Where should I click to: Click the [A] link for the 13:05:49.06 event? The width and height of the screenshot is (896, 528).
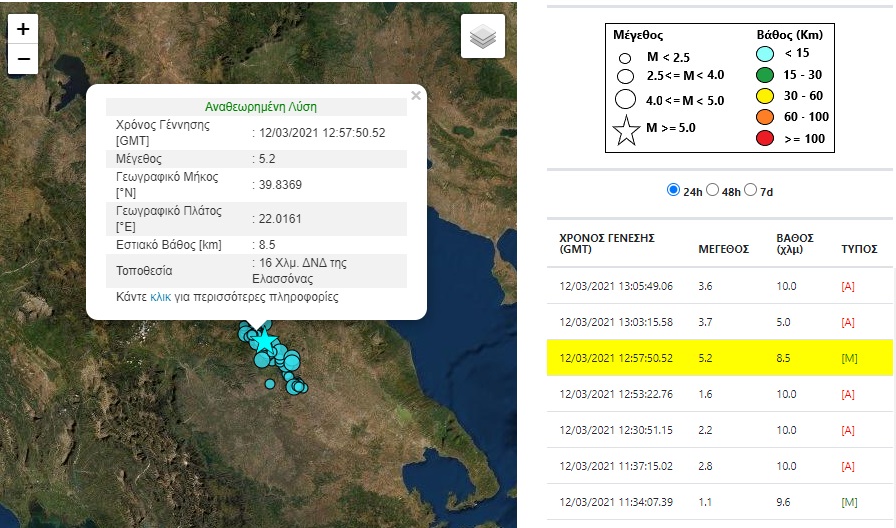pos(848,286)
